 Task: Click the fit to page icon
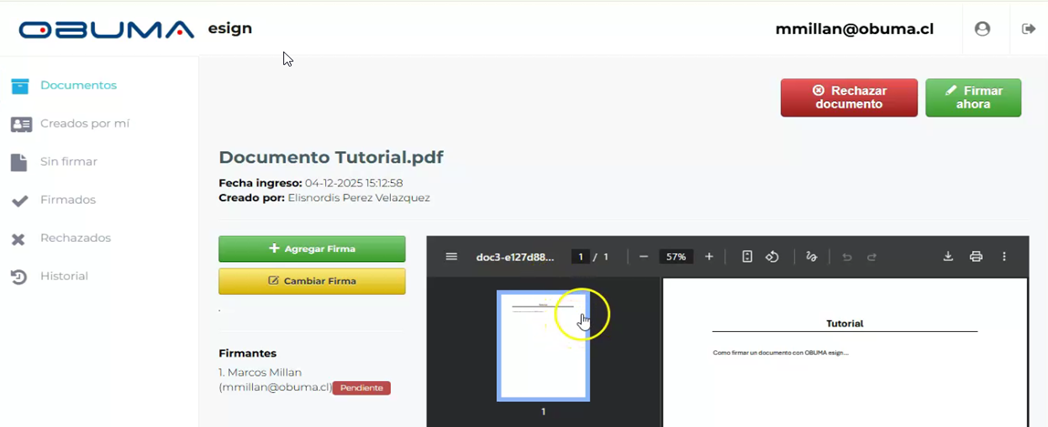click(x=747, y=257)
